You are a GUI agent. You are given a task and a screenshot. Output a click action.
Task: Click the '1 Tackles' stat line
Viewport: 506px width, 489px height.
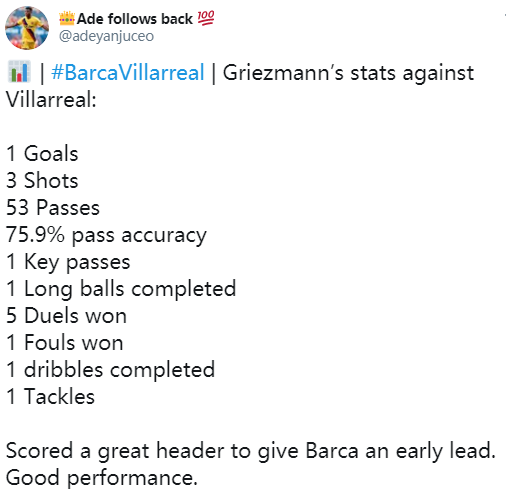(50, 397)
